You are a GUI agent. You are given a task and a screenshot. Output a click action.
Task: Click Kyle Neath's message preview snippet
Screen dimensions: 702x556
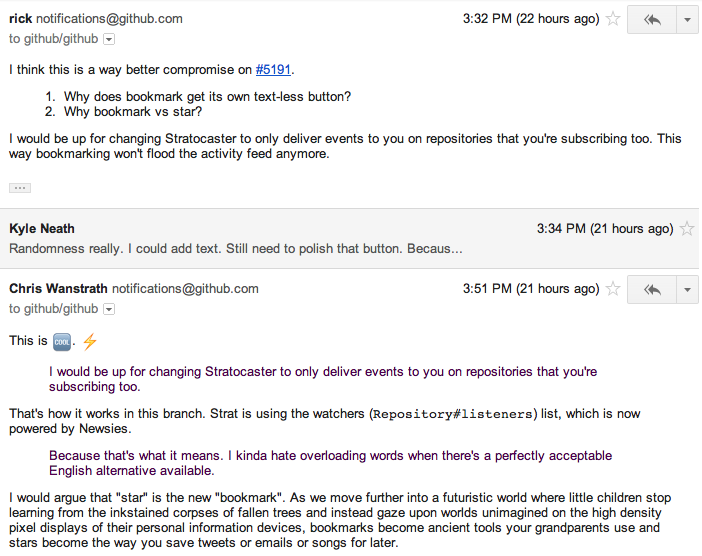click(x=236, y=248)
